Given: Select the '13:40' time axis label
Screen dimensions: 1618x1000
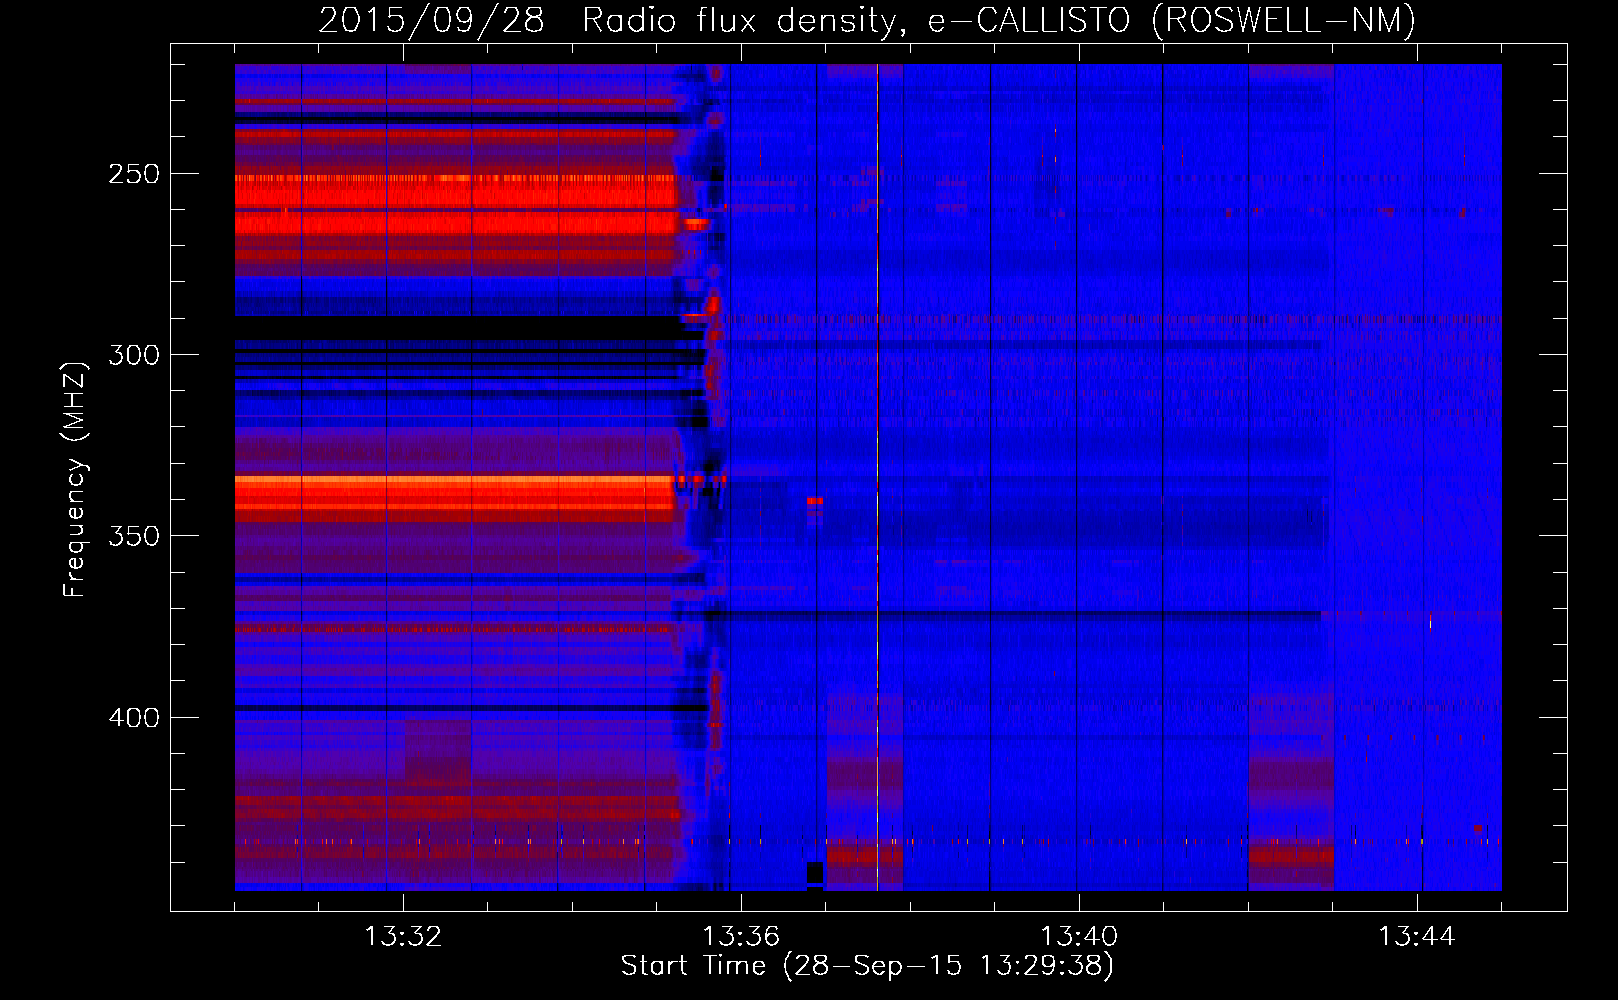Looking at the screenshot, I should point(1079,937).
